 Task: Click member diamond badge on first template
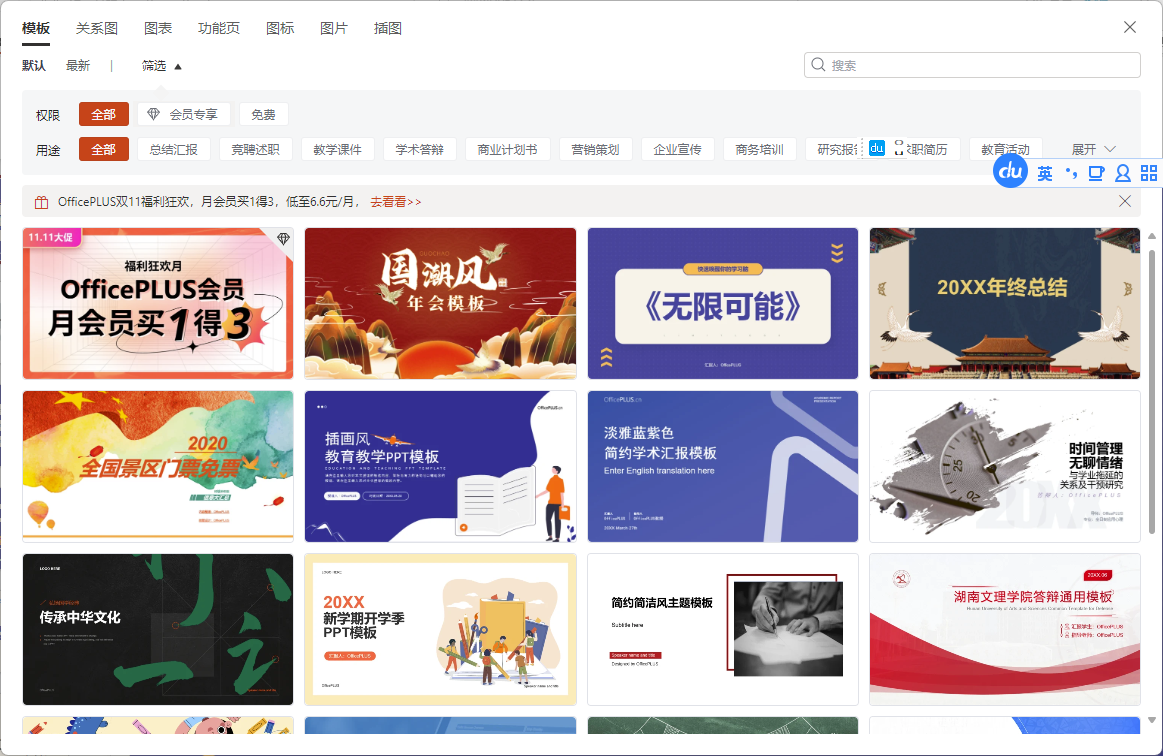283,238
